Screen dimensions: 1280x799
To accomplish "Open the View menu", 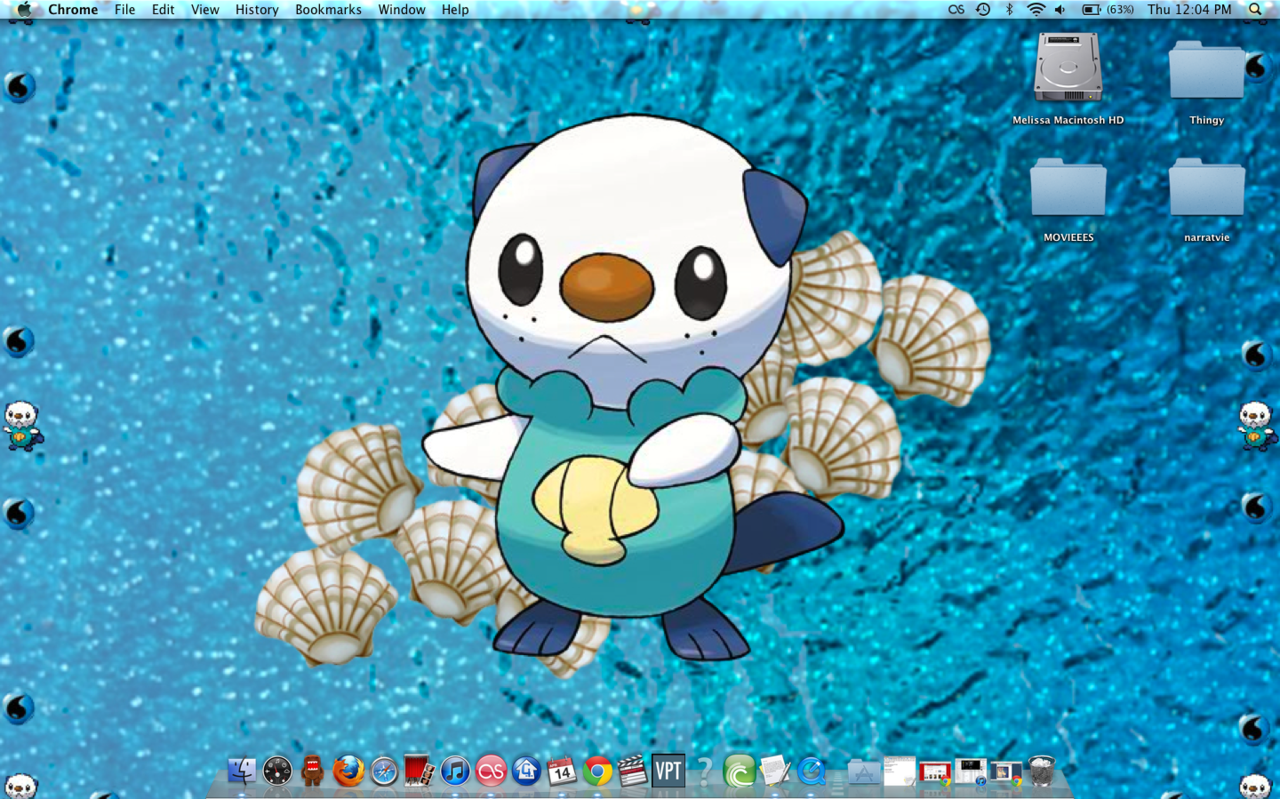I will 205,10.
